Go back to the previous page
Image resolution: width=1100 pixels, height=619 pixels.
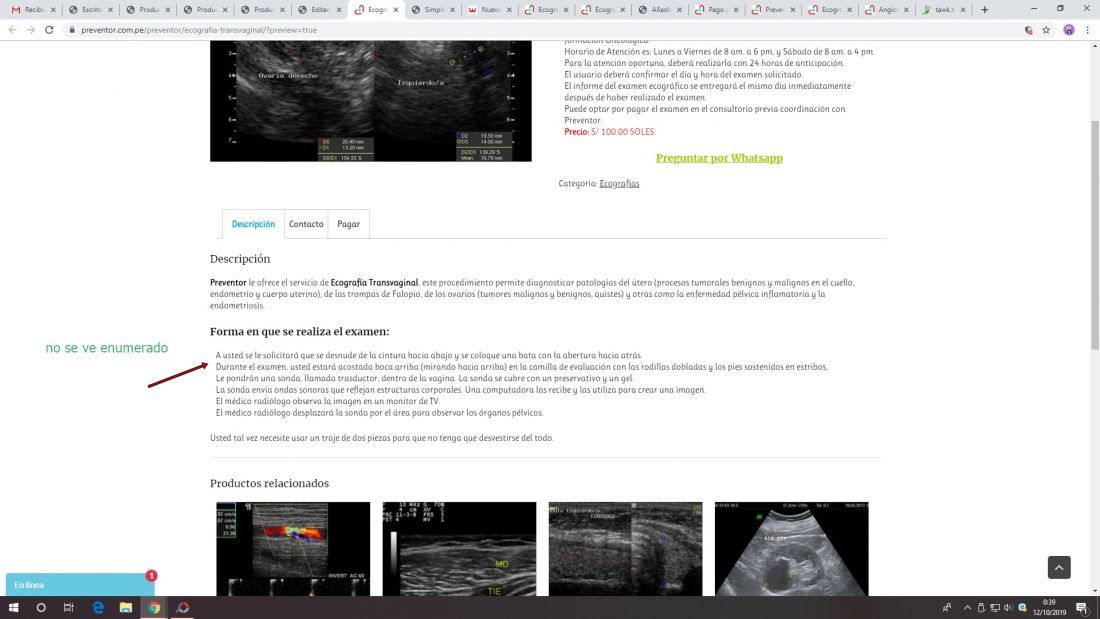coord(13,30)
